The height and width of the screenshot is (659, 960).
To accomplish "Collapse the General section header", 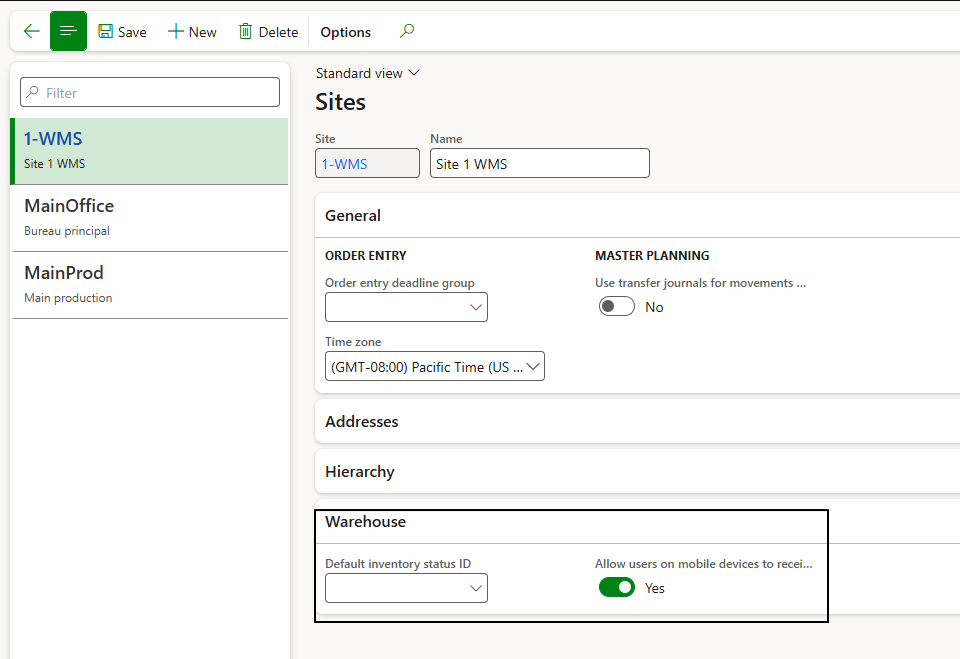I will tap(353, 215).
